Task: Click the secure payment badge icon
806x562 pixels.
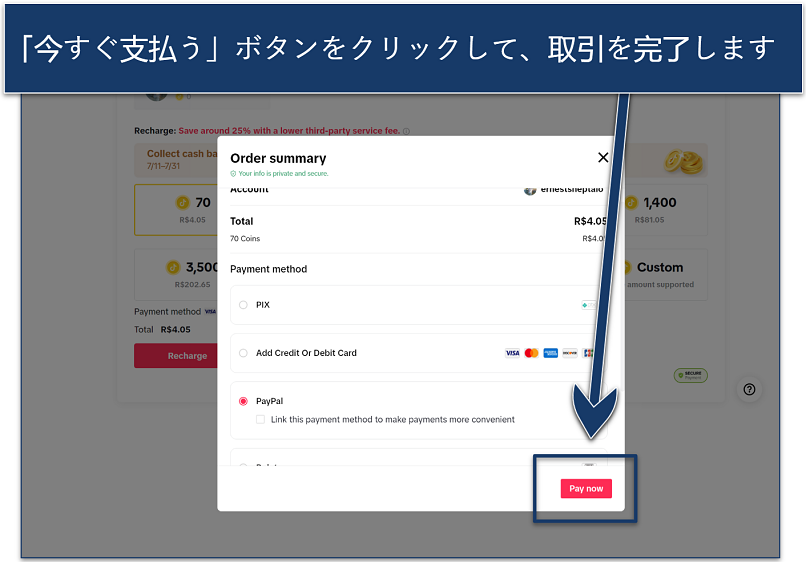Action: tap(691, 375)
